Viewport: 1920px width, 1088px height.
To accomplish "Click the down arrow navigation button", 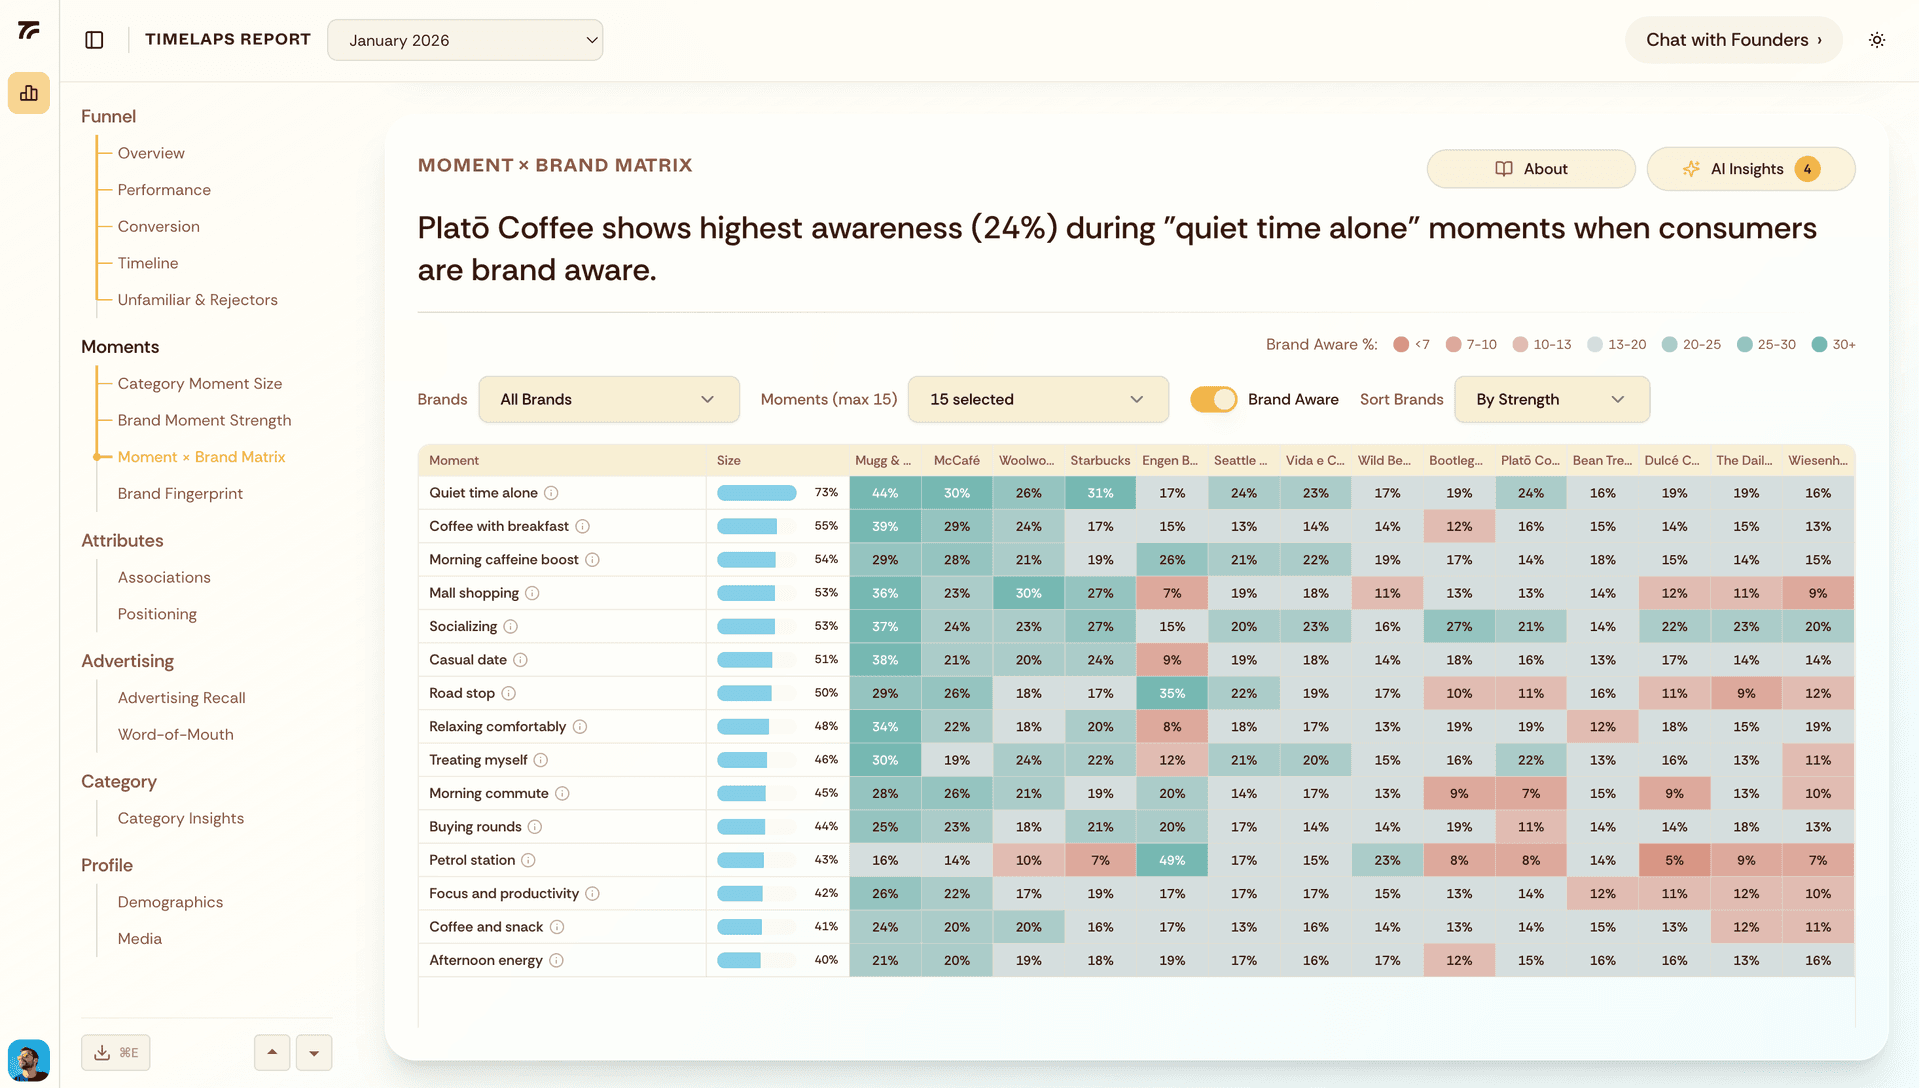I will pos(314,1052).
